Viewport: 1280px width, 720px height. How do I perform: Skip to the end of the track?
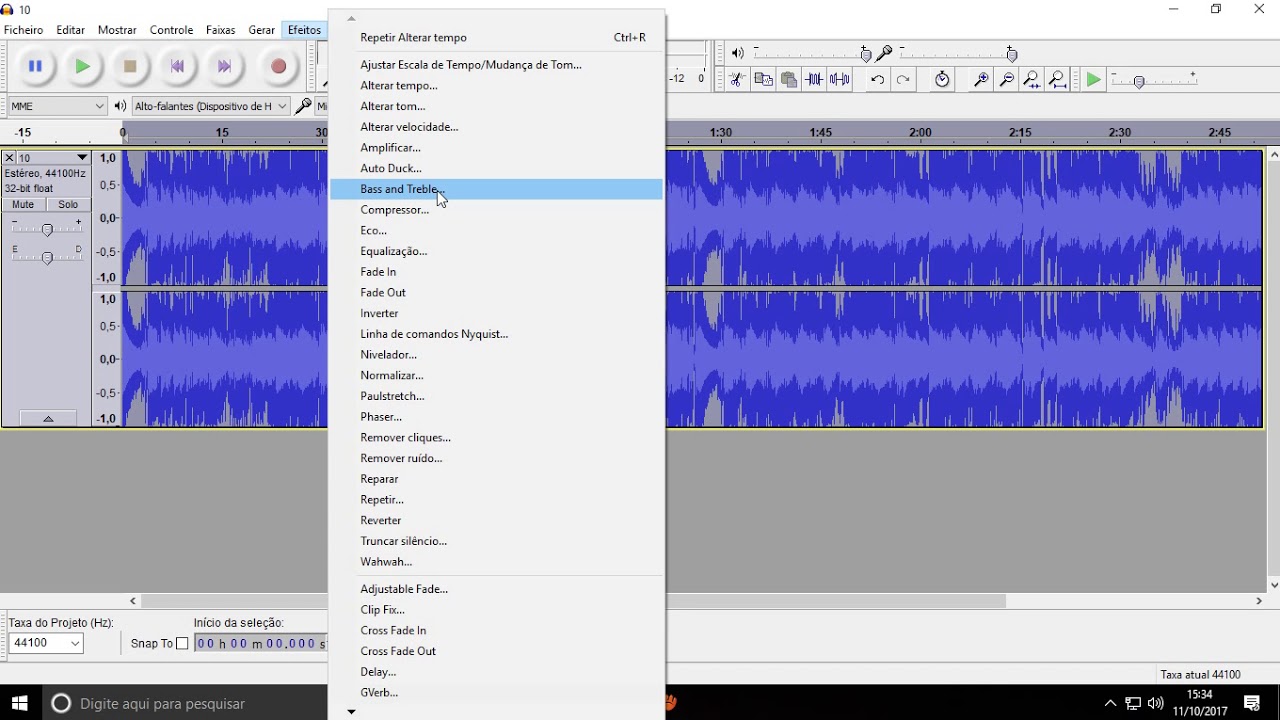point(224,66)
